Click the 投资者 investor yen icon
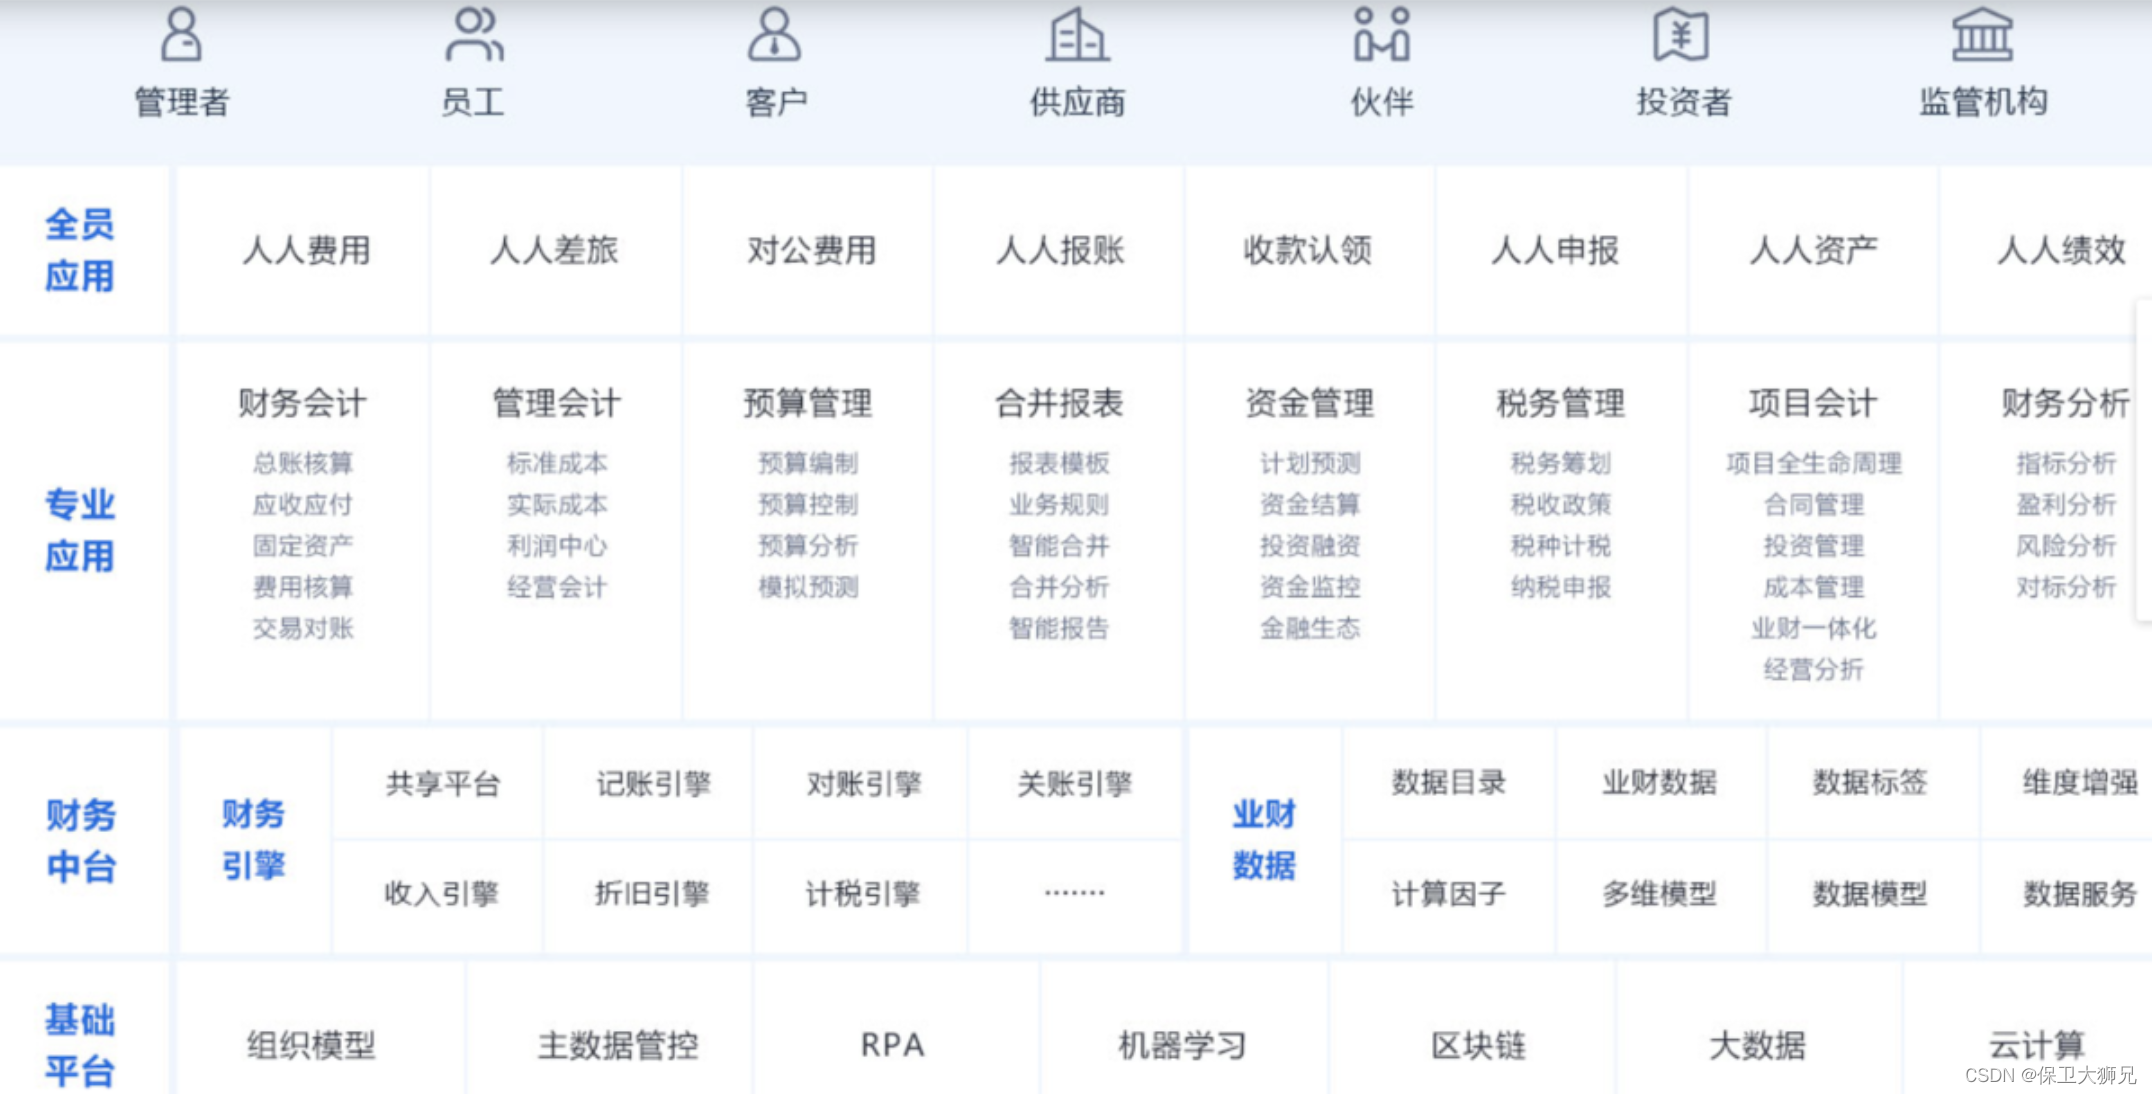 [1681, 35]
